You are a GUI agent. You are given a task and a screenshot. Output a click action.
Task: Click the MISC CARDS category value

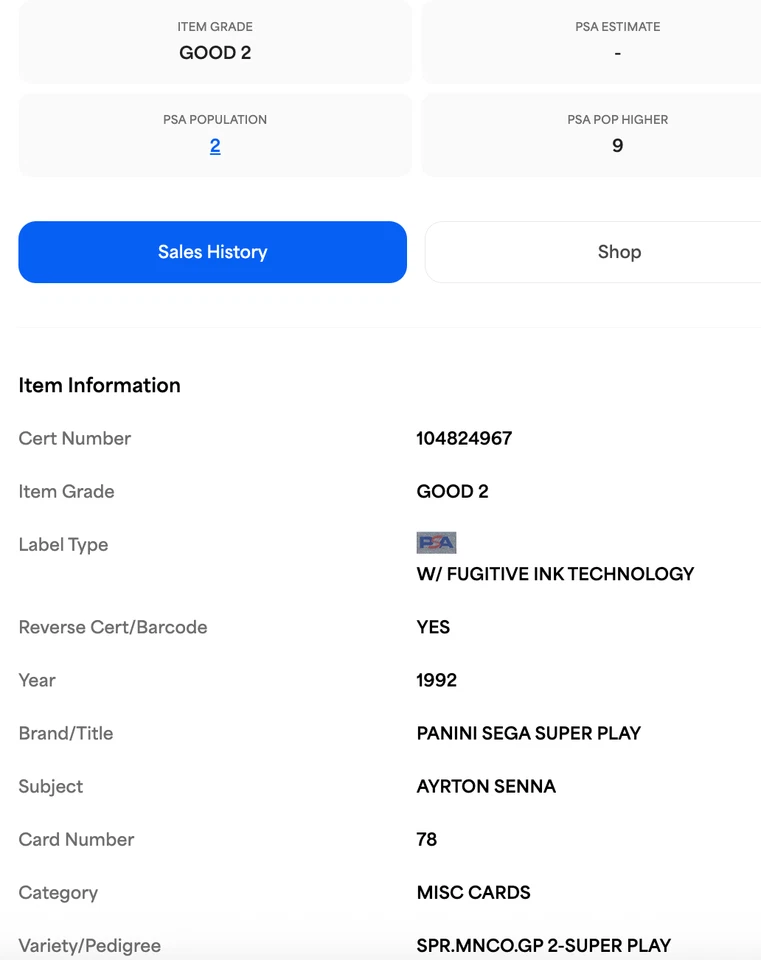click(473, 892)
